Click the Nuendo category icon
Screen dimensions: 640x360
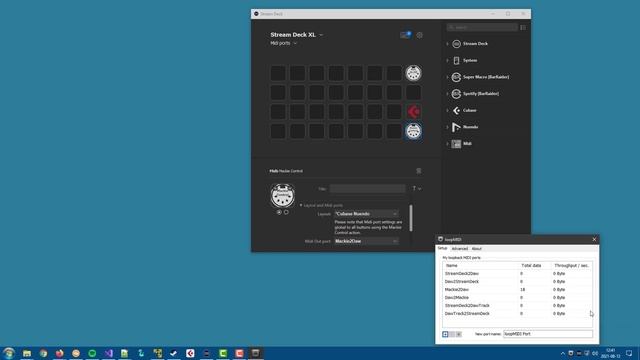pos(456,127)
